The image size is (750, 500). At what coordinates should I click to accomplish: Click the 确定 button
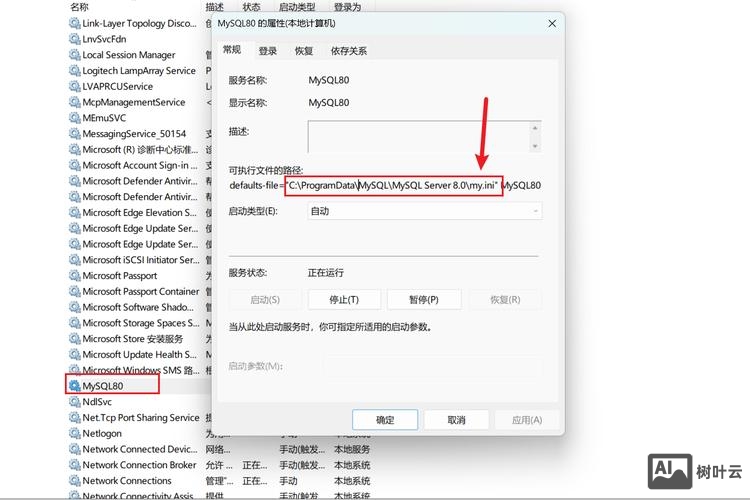pyautogui.click(x=385, y=420)
